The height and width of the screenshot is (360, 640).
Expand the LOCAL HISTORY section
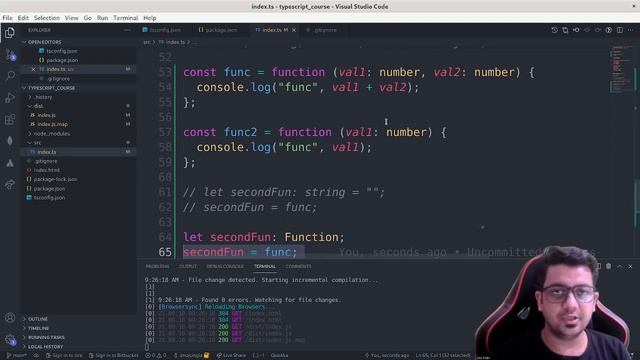pos(79,347)
